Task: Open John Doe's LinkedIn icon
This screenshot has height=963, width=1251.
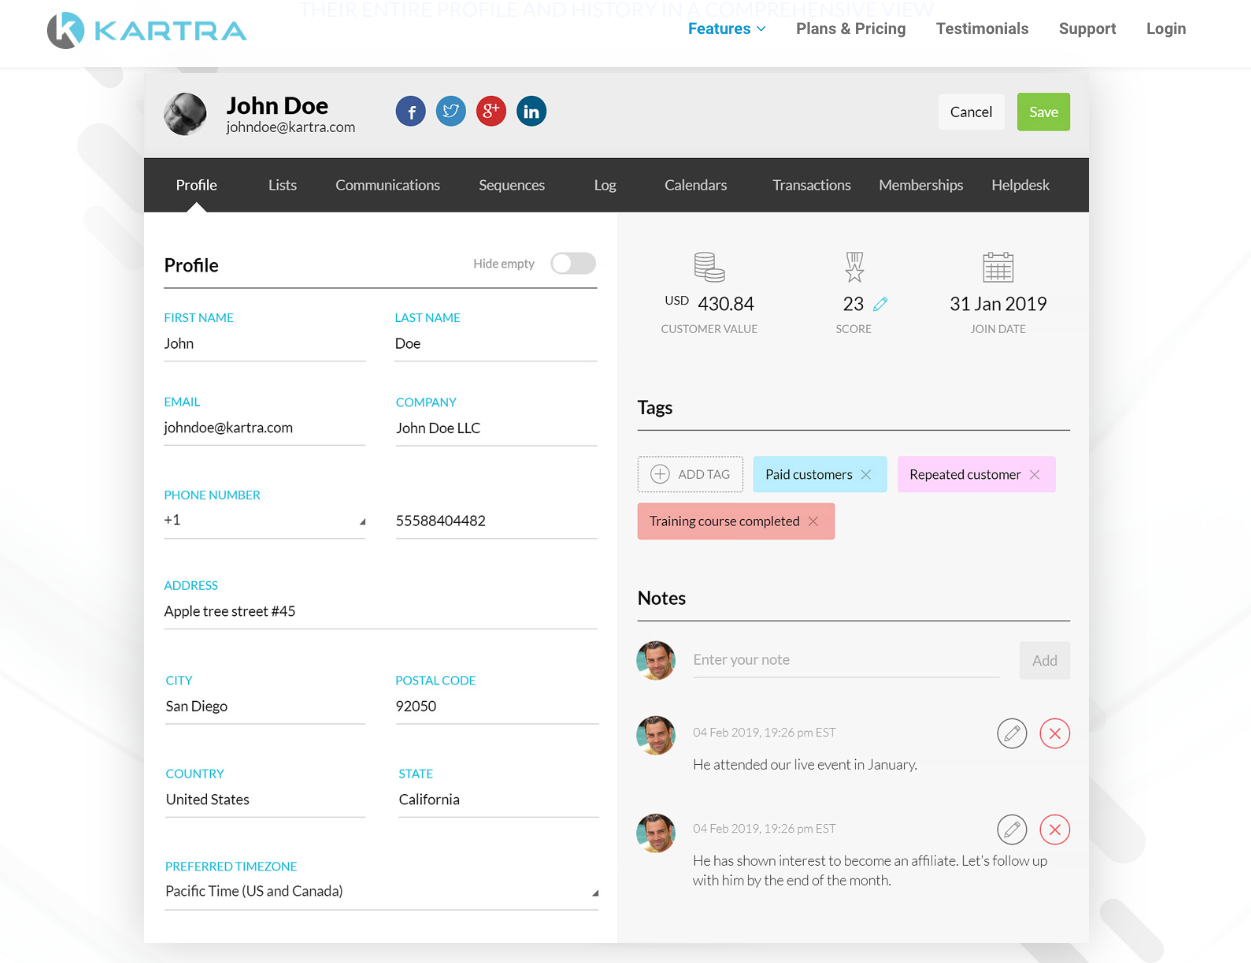Action: click(531, 111)
